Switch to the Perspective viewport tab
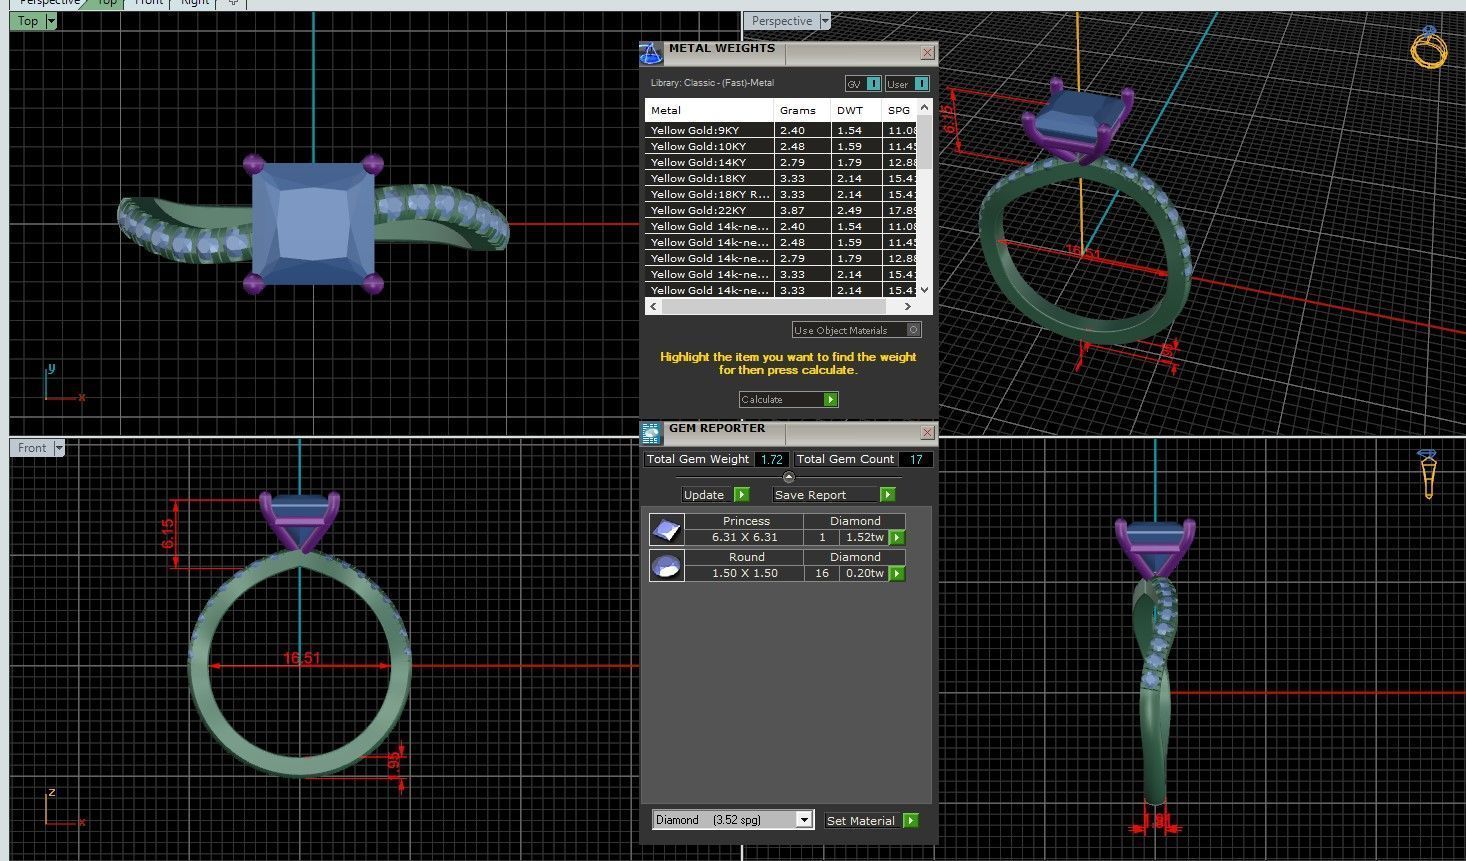Viewport: 1466px width, 861px height. click(49, 3)
